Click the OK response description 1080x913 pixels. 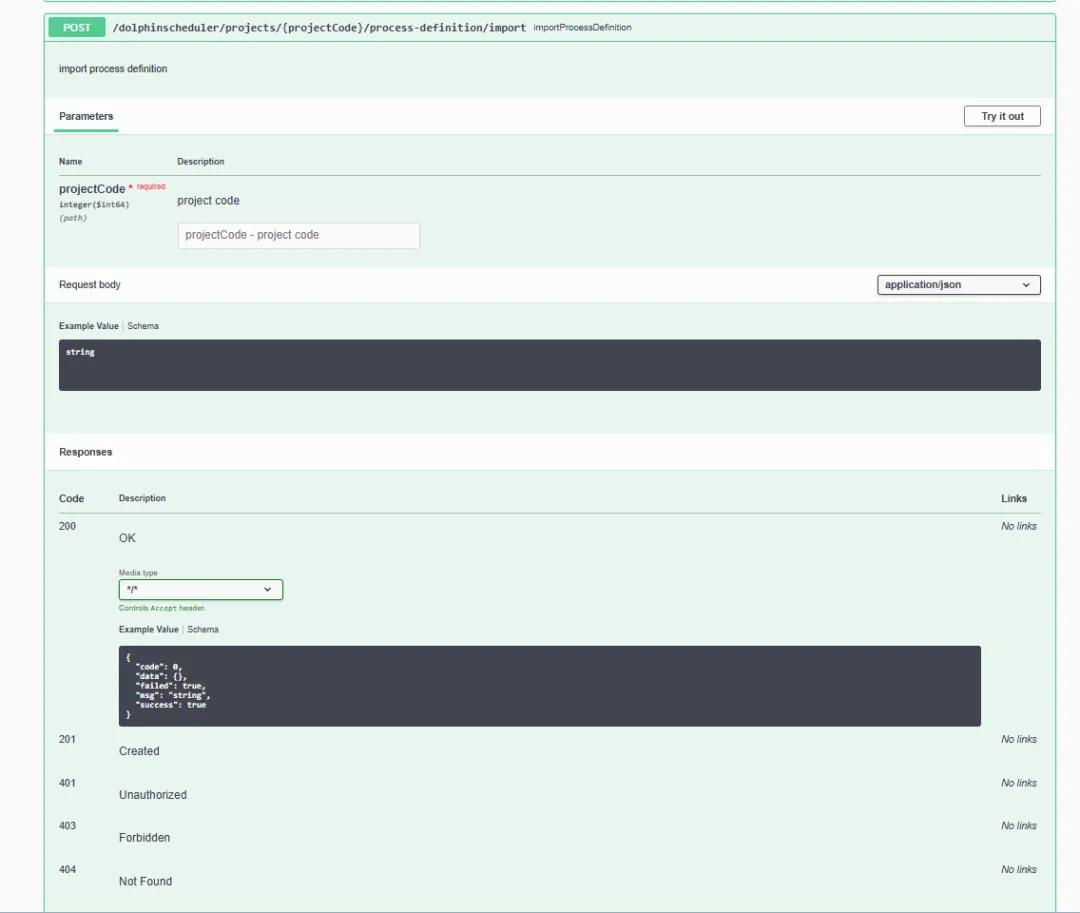[x=127, y=538]
